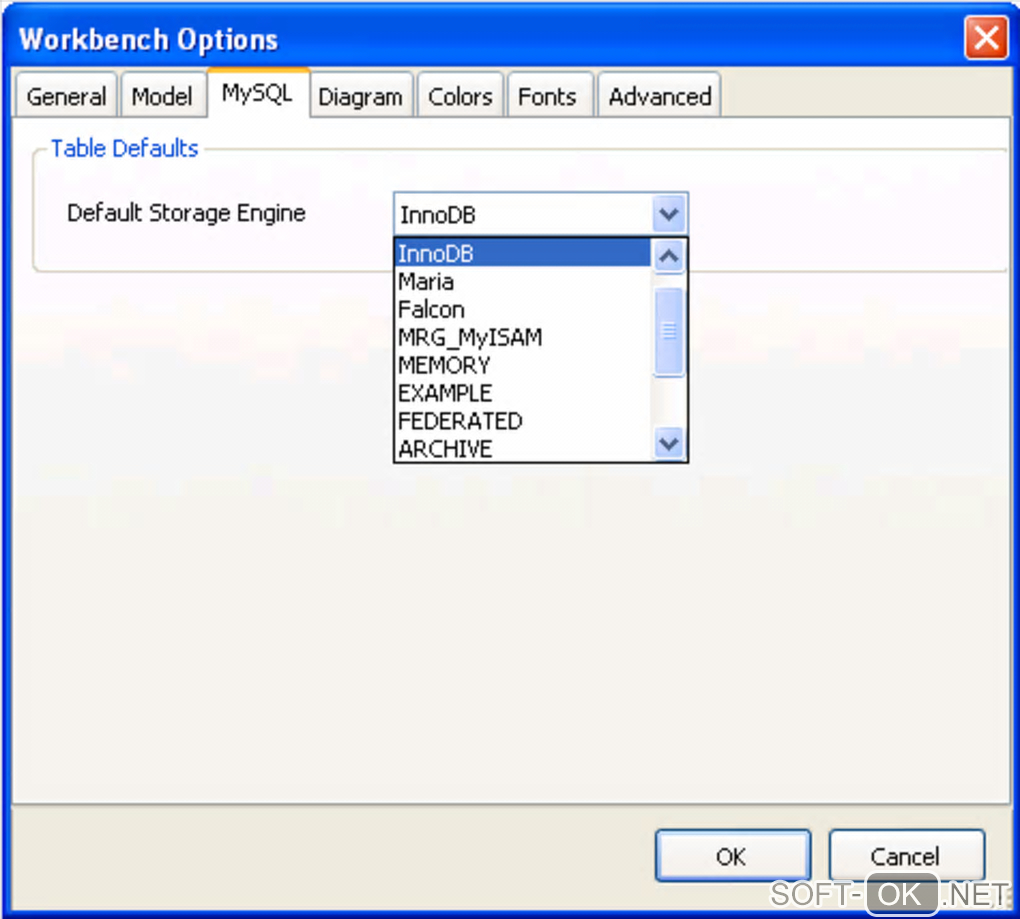This screenshot has height=919, width=1020.
Task: Pick FEDERATED from the list
Action: [x=522, y=421]
